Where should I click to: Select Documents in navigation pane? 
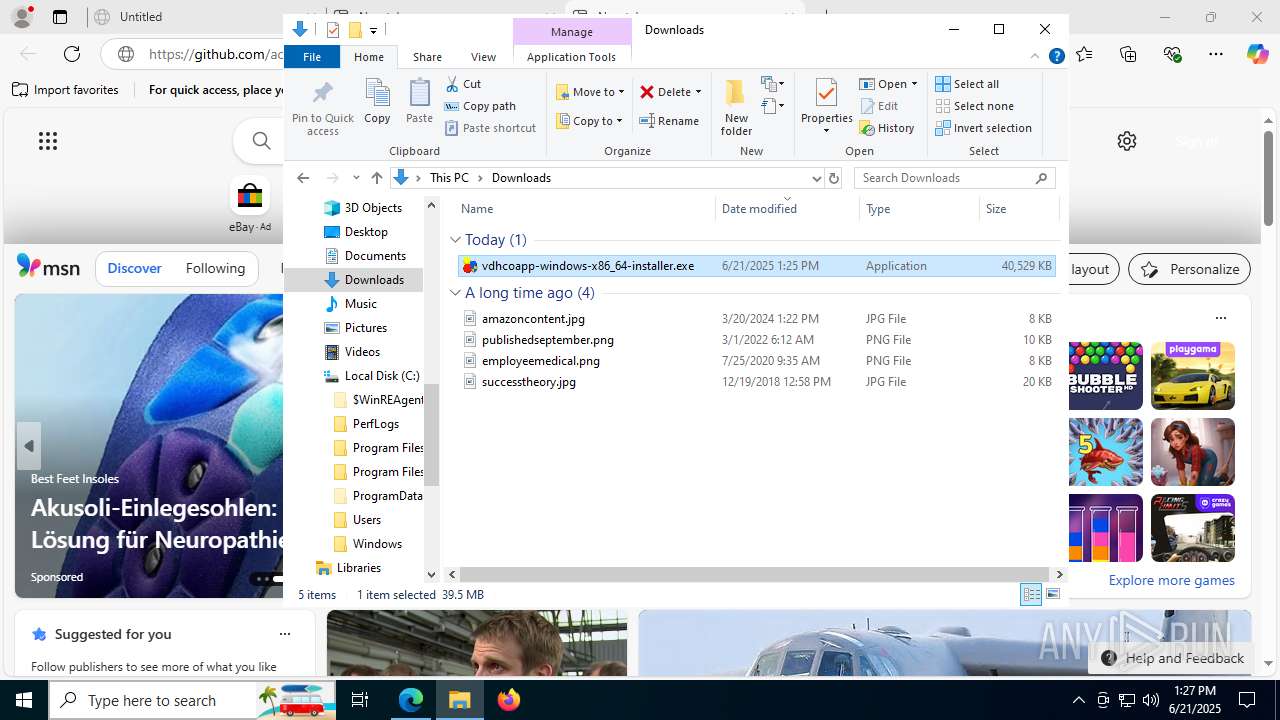375,256
